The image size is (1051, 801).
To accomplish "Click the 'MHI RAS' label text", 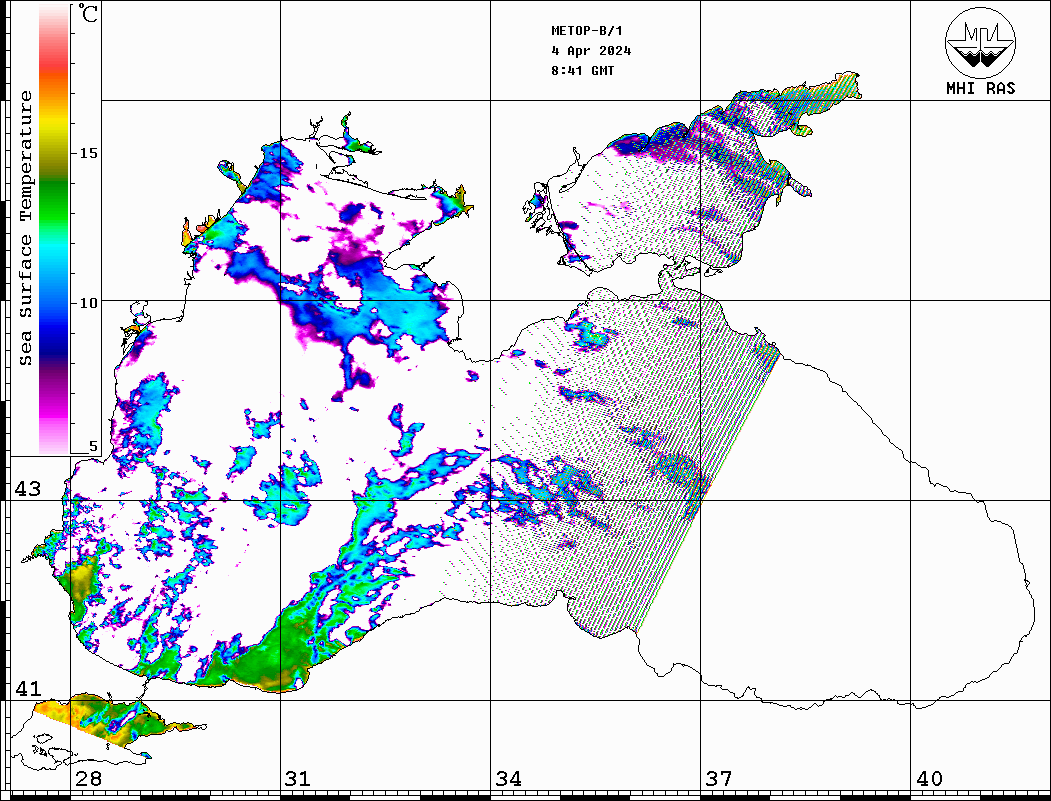I will point(981,88).
